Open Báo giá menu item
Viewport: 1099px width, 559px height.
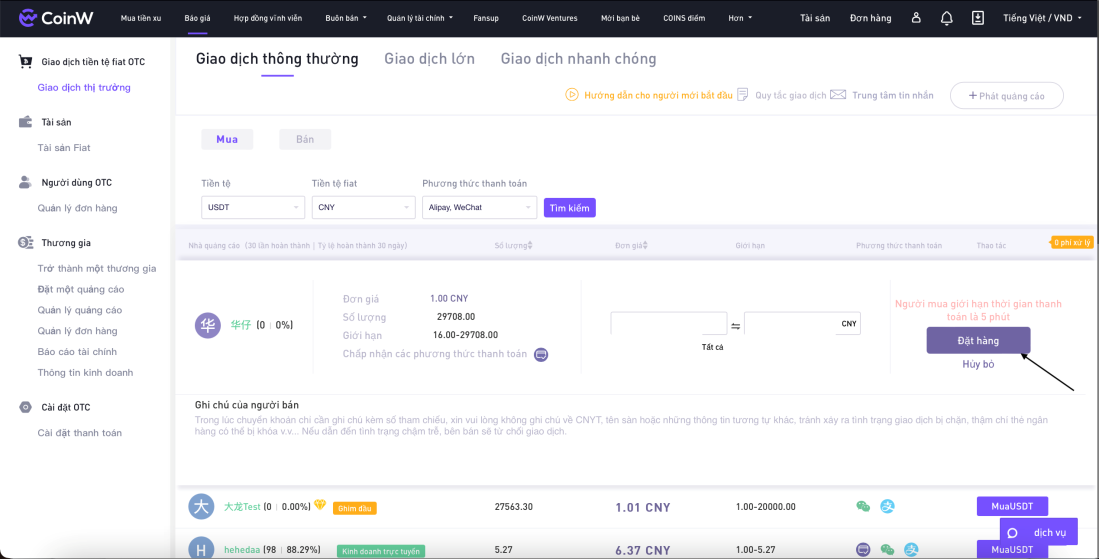tap(198, 18)
